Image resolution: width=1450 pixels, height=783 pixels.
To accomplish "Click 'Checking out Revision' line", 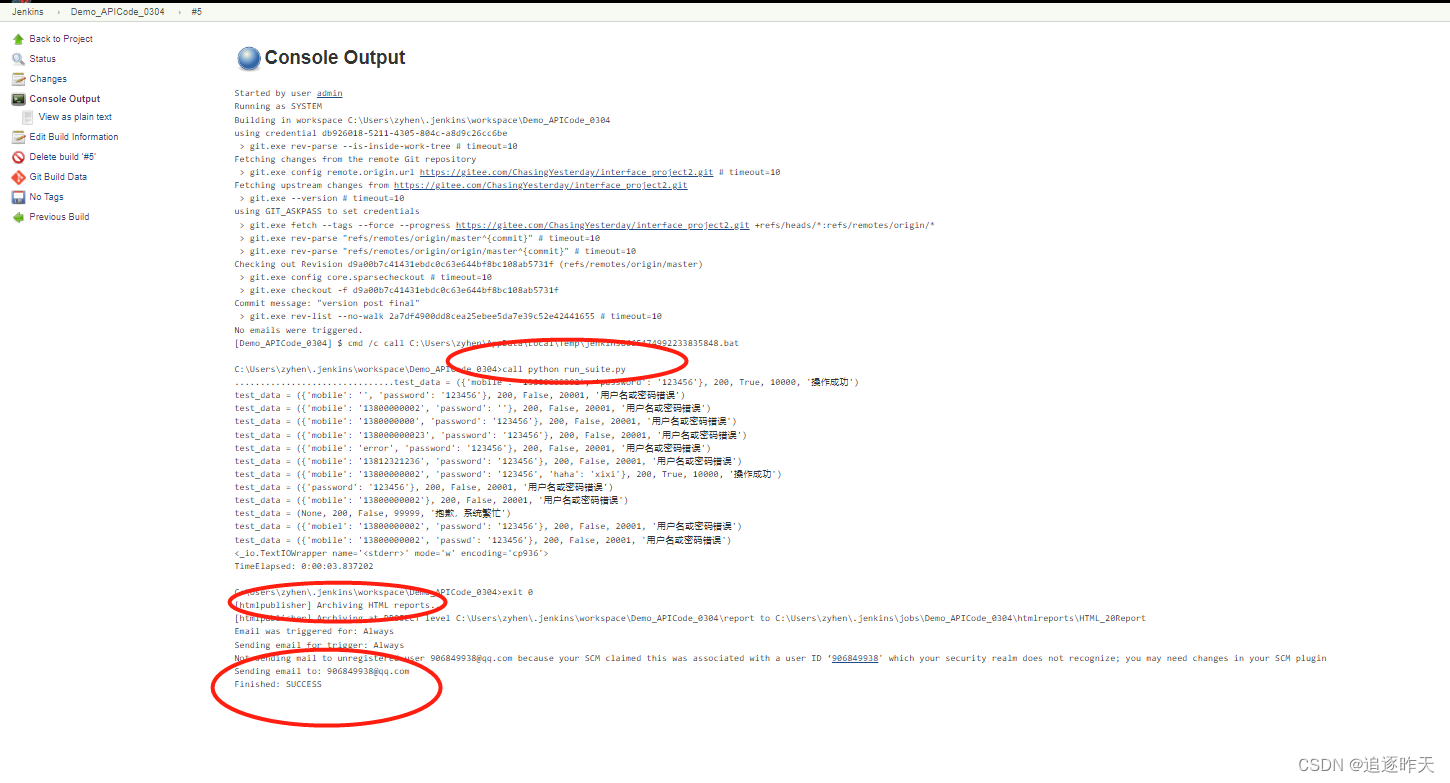I will coord(468,265).
